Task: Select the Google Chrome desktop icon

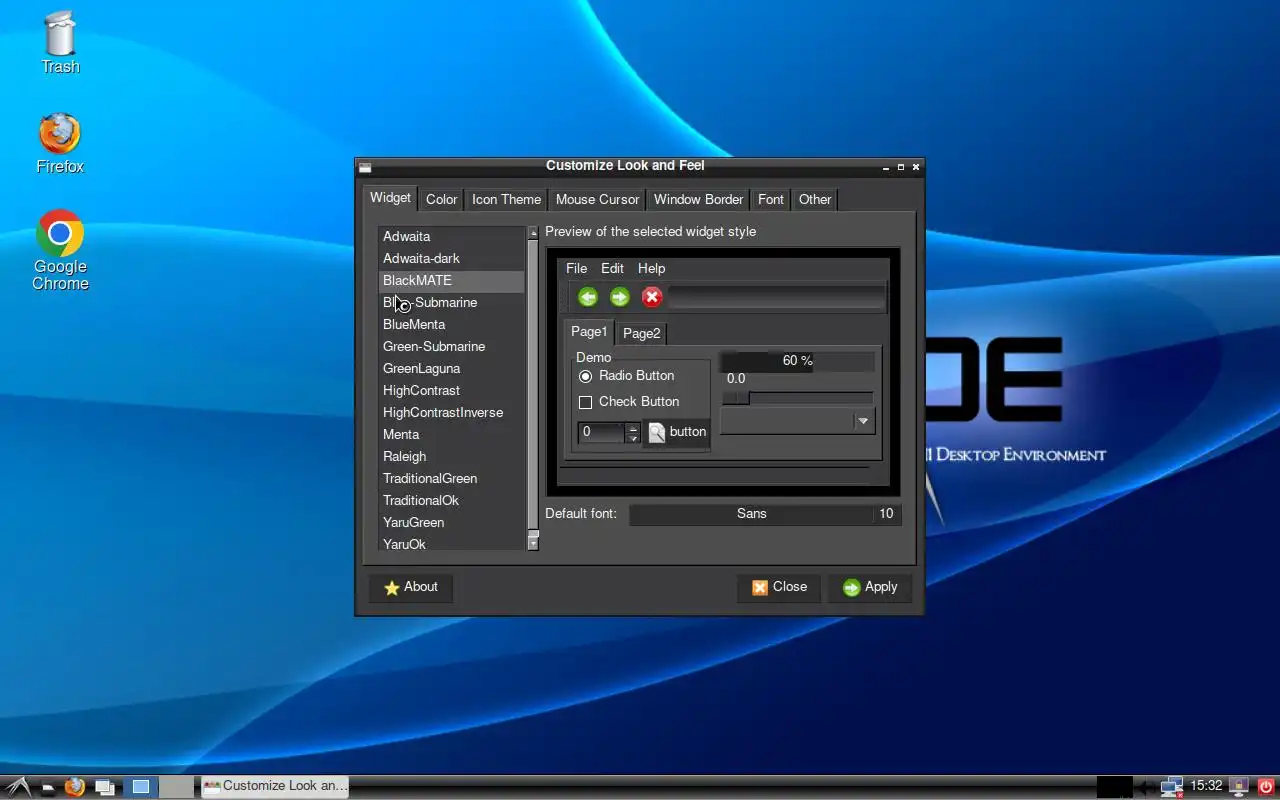Action: coord(60,250)
